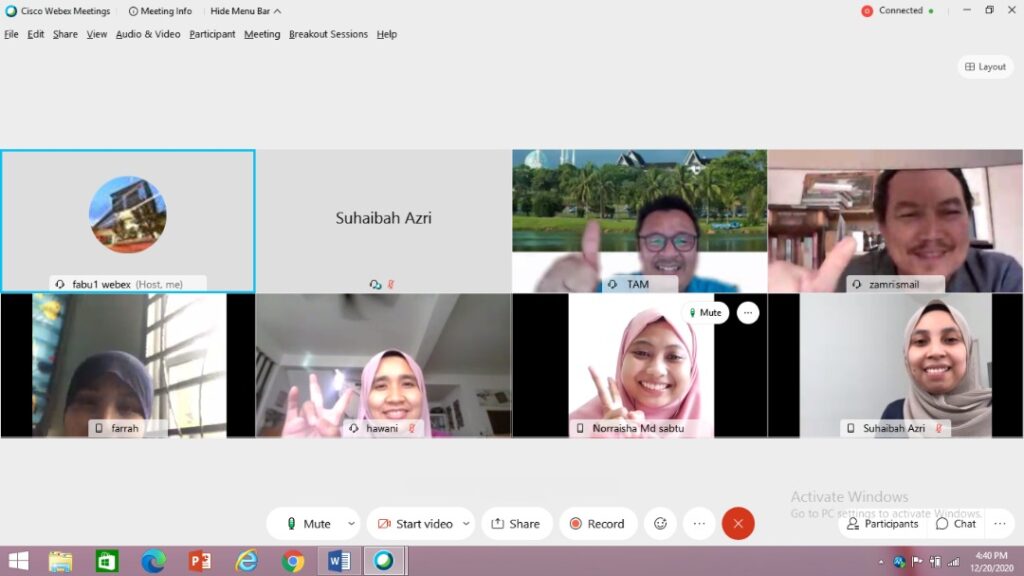Start recording with the Record button

pos(597,523)
